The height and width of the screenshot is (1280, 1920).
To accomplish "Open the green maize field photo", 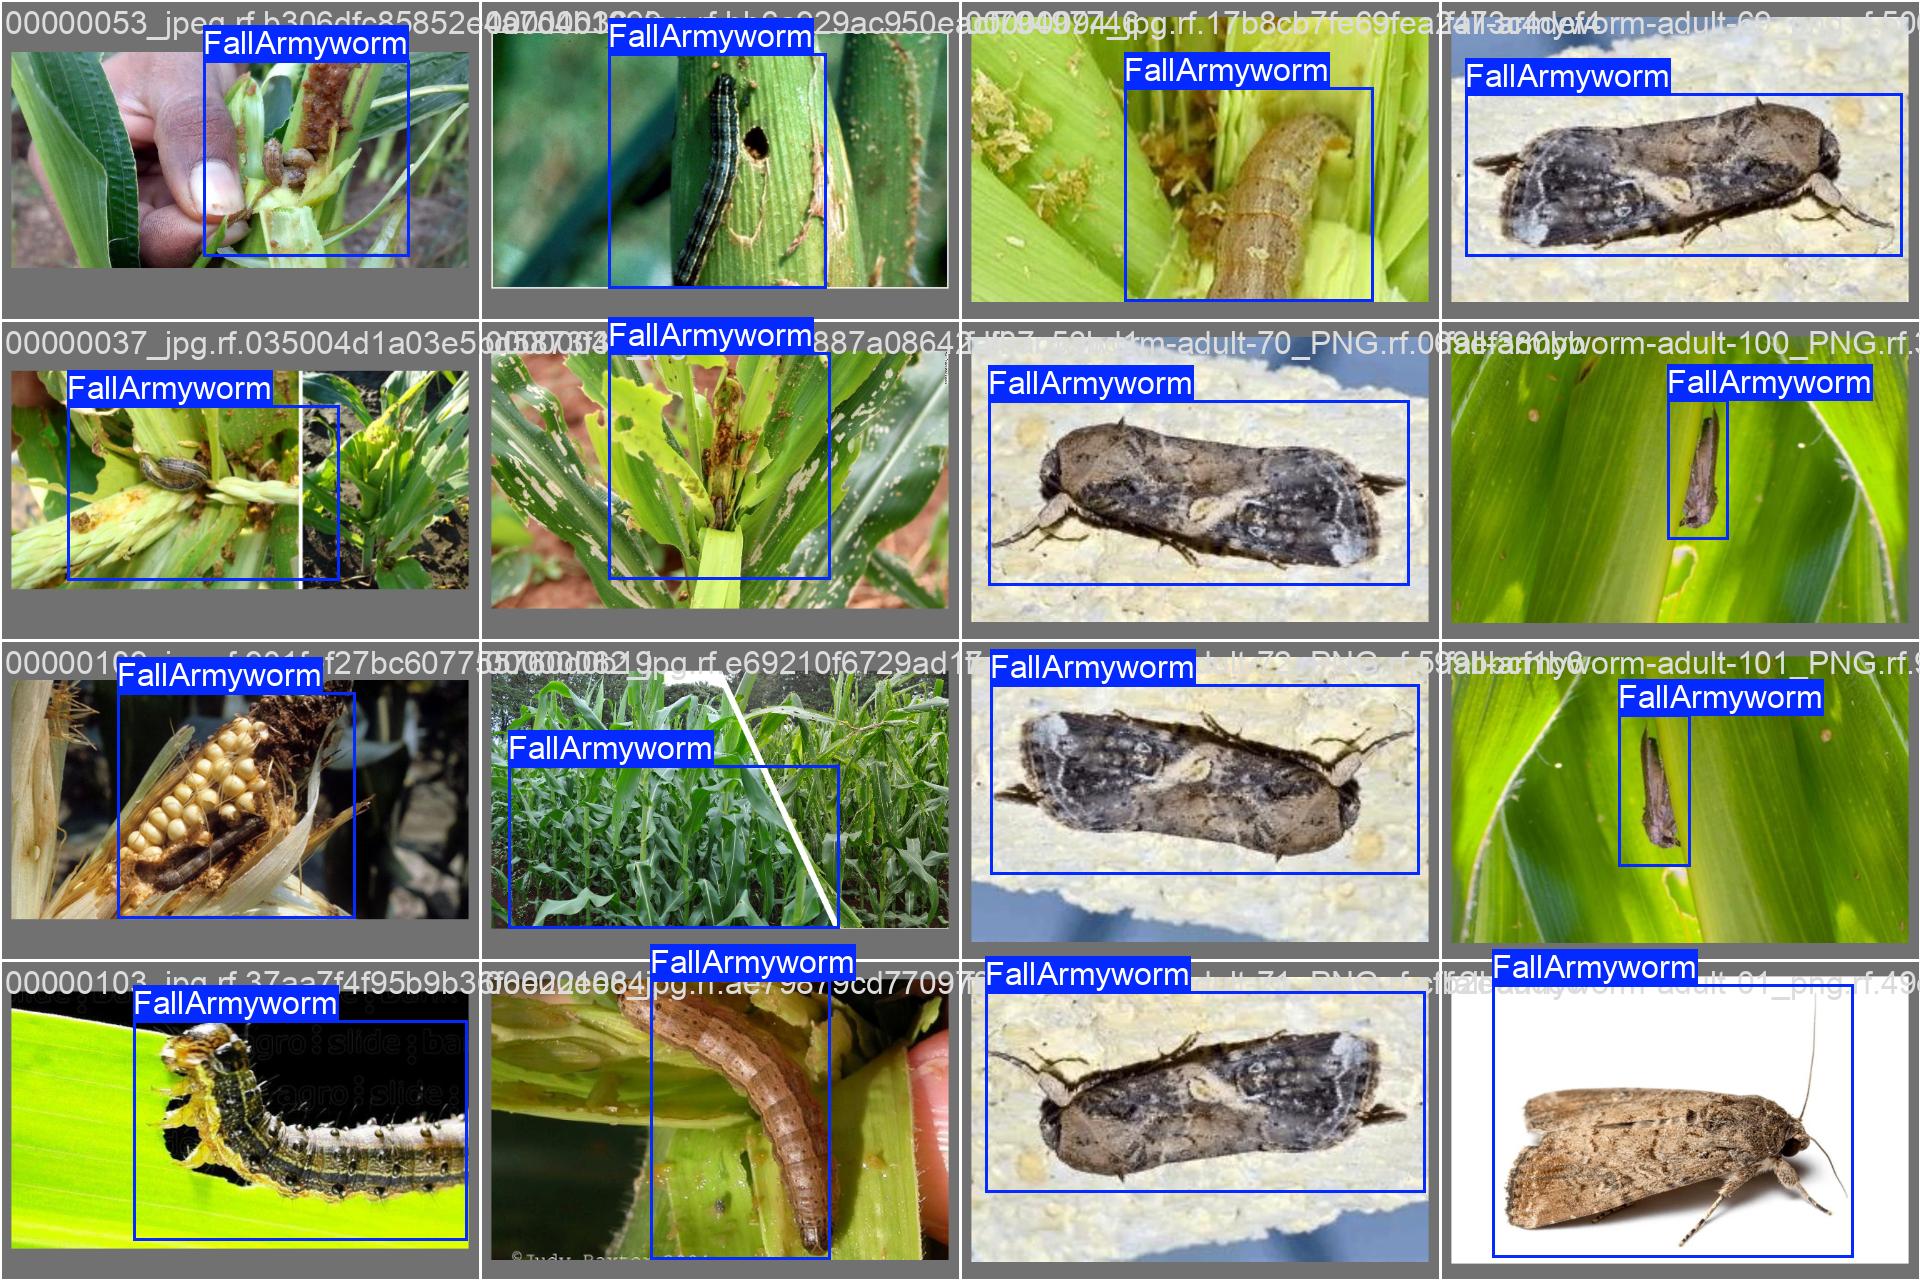I will pos(720,800).
